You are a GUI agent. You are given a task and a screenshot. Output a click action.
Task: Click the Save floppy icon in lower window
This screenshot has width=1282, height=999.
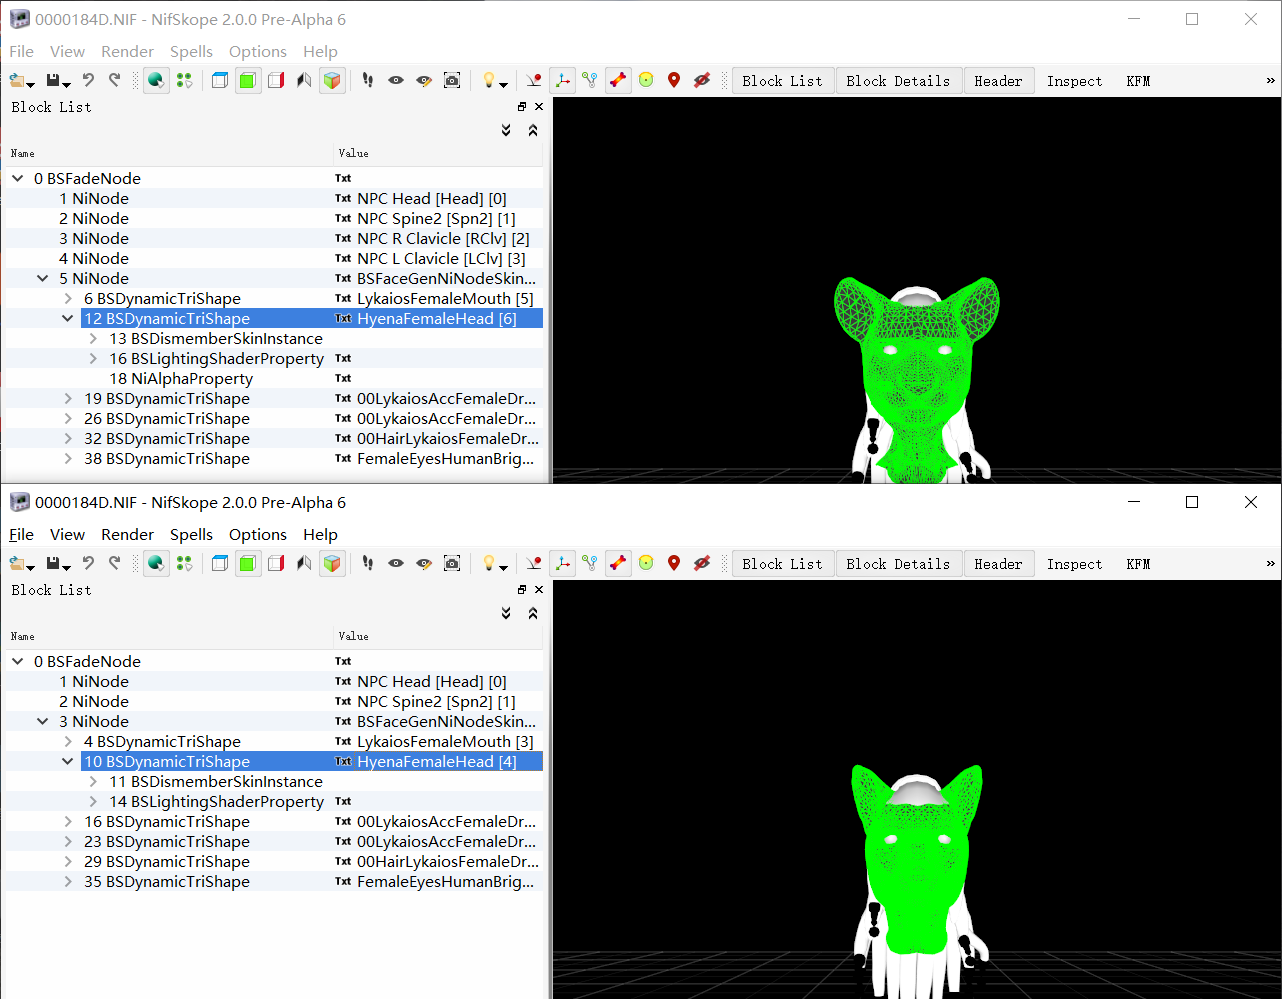(x=54, y=564)
